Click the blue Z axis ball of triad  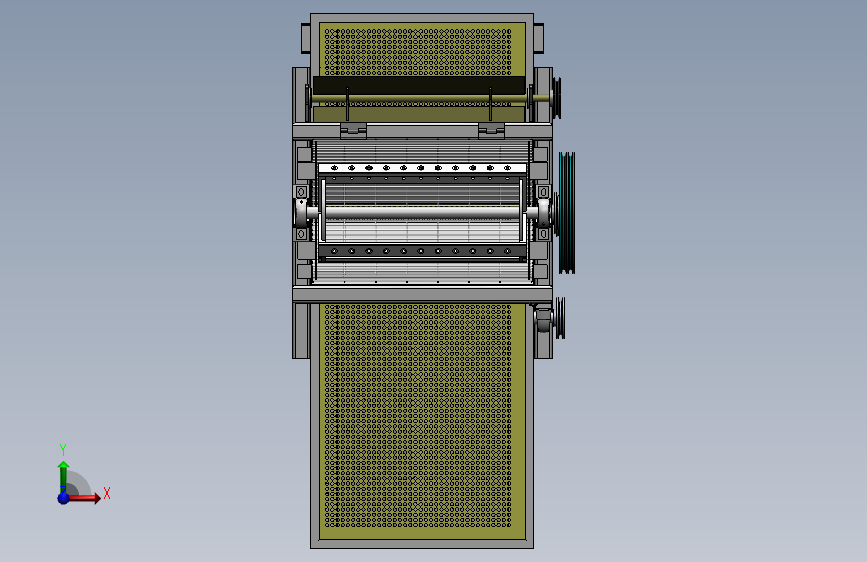point(64,498)
